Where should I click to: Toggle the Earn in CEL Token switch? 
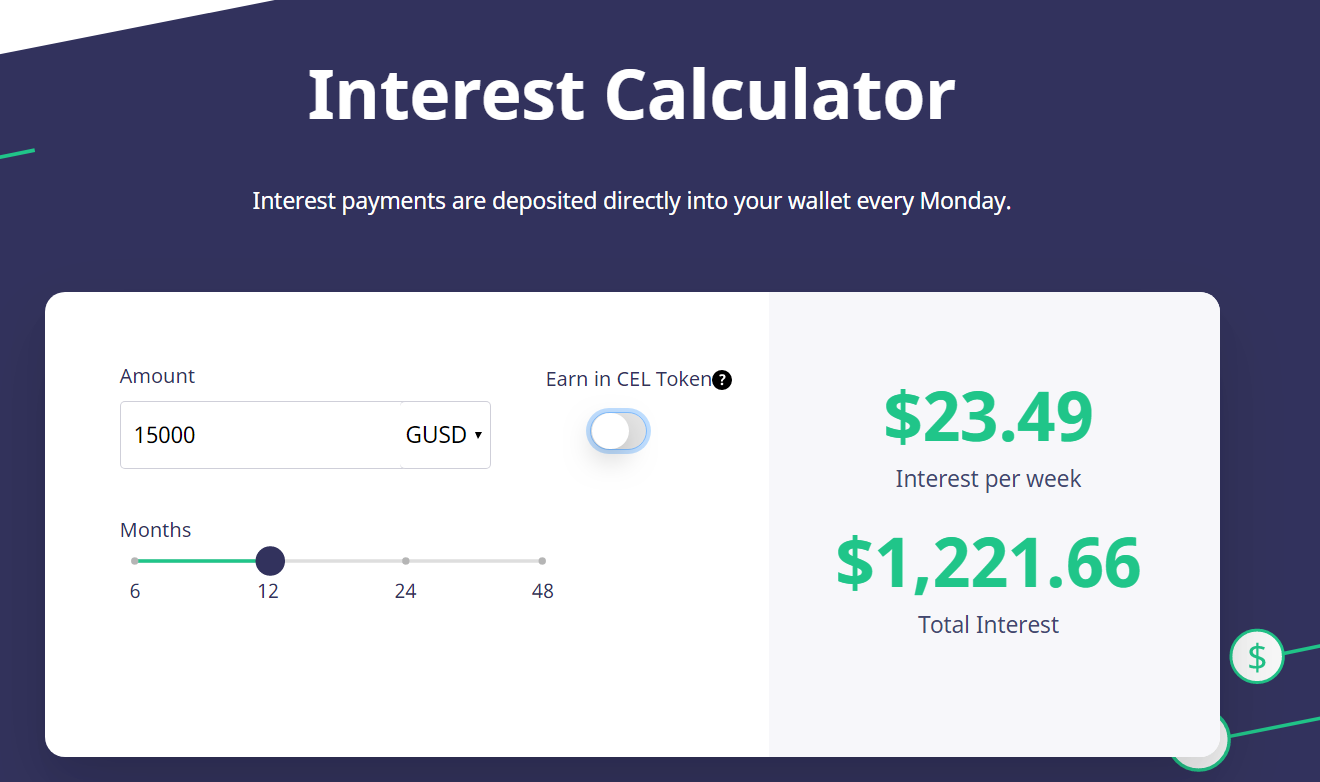tap(618, 432)
